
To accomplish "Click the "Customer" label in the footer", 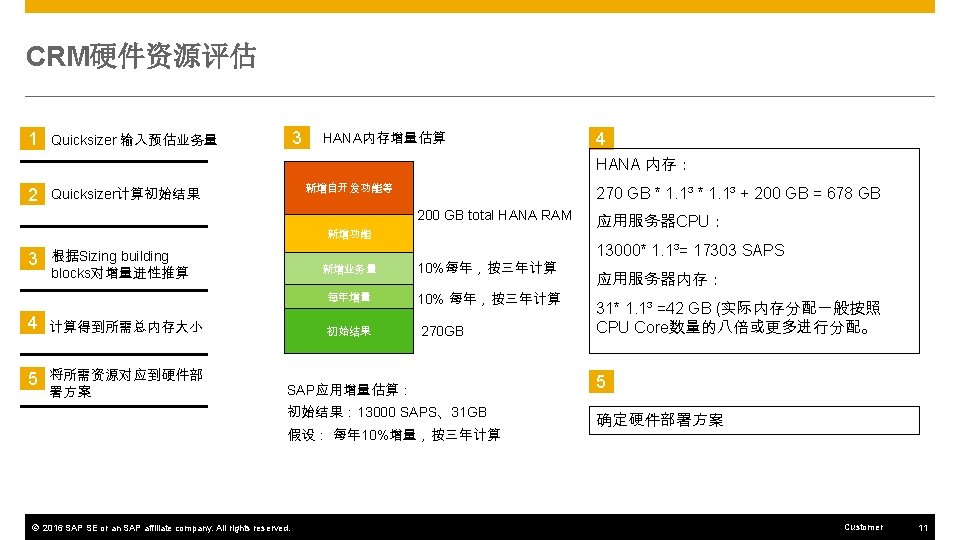I will [x=863, y=527].
